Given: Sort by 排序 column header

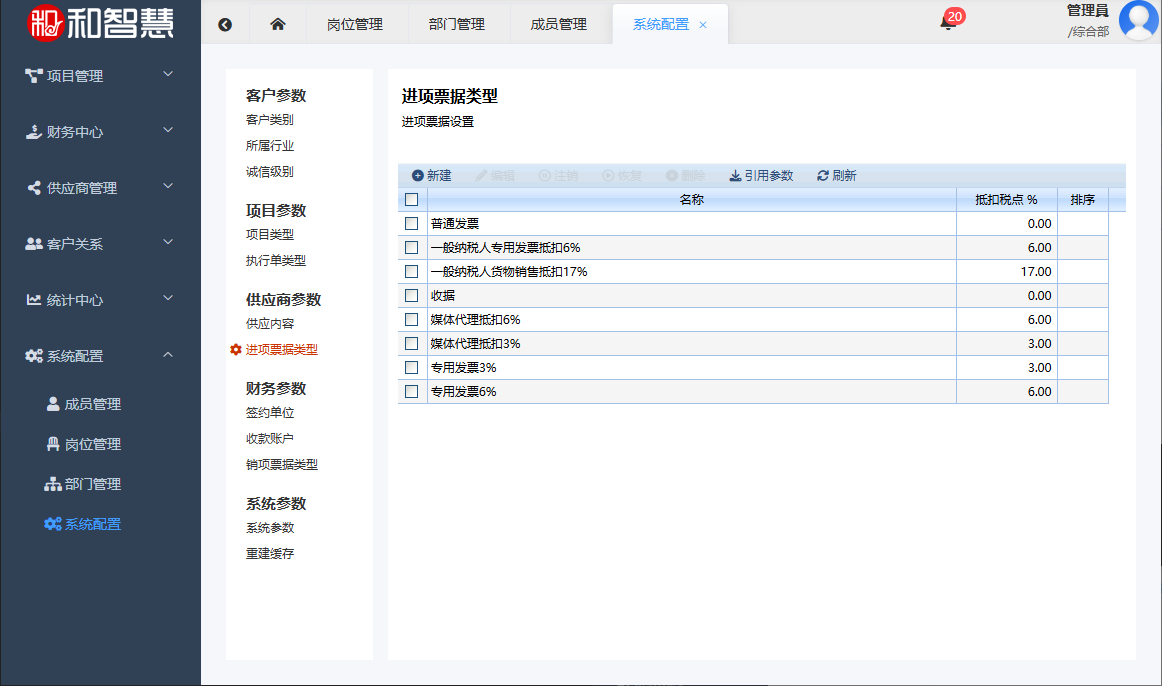Looking at the screenshot, I should pos(1083,199).
